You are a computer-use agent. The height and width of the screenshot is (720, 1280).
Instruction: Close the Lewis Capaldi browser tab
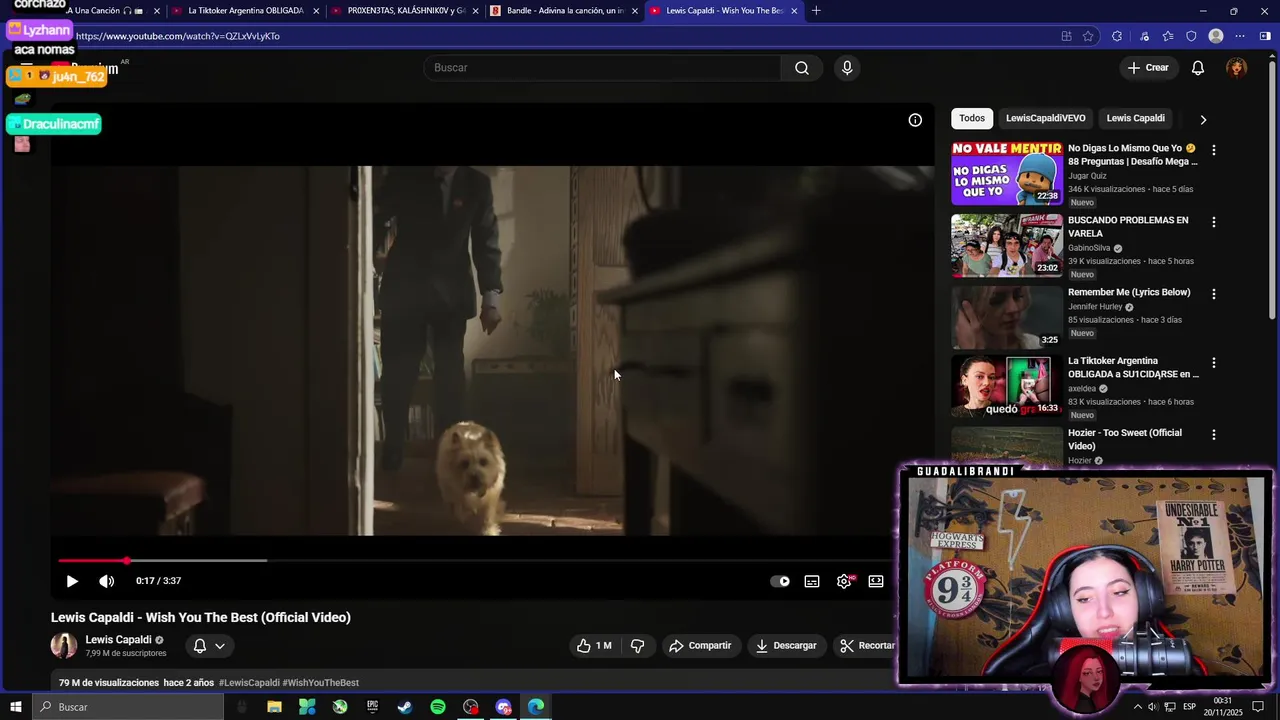[x=794, y=11]
